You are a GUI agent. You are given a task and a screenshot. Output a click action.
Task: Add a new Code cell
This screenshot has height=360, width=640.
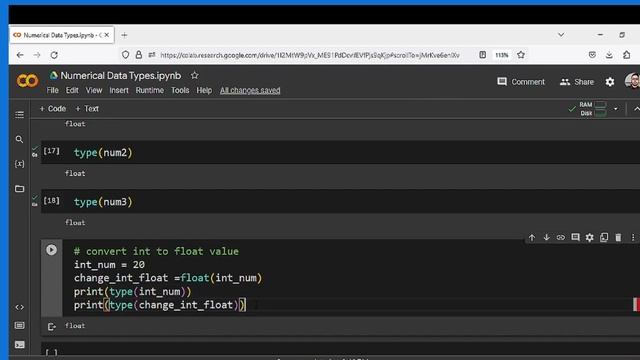click(53, 109)
